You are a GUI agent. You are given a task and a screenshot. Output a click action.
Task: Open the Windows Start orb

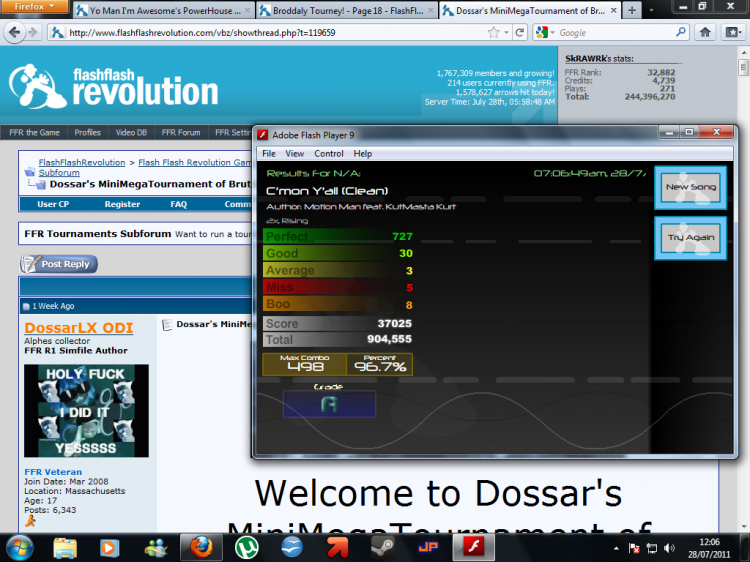19,548
